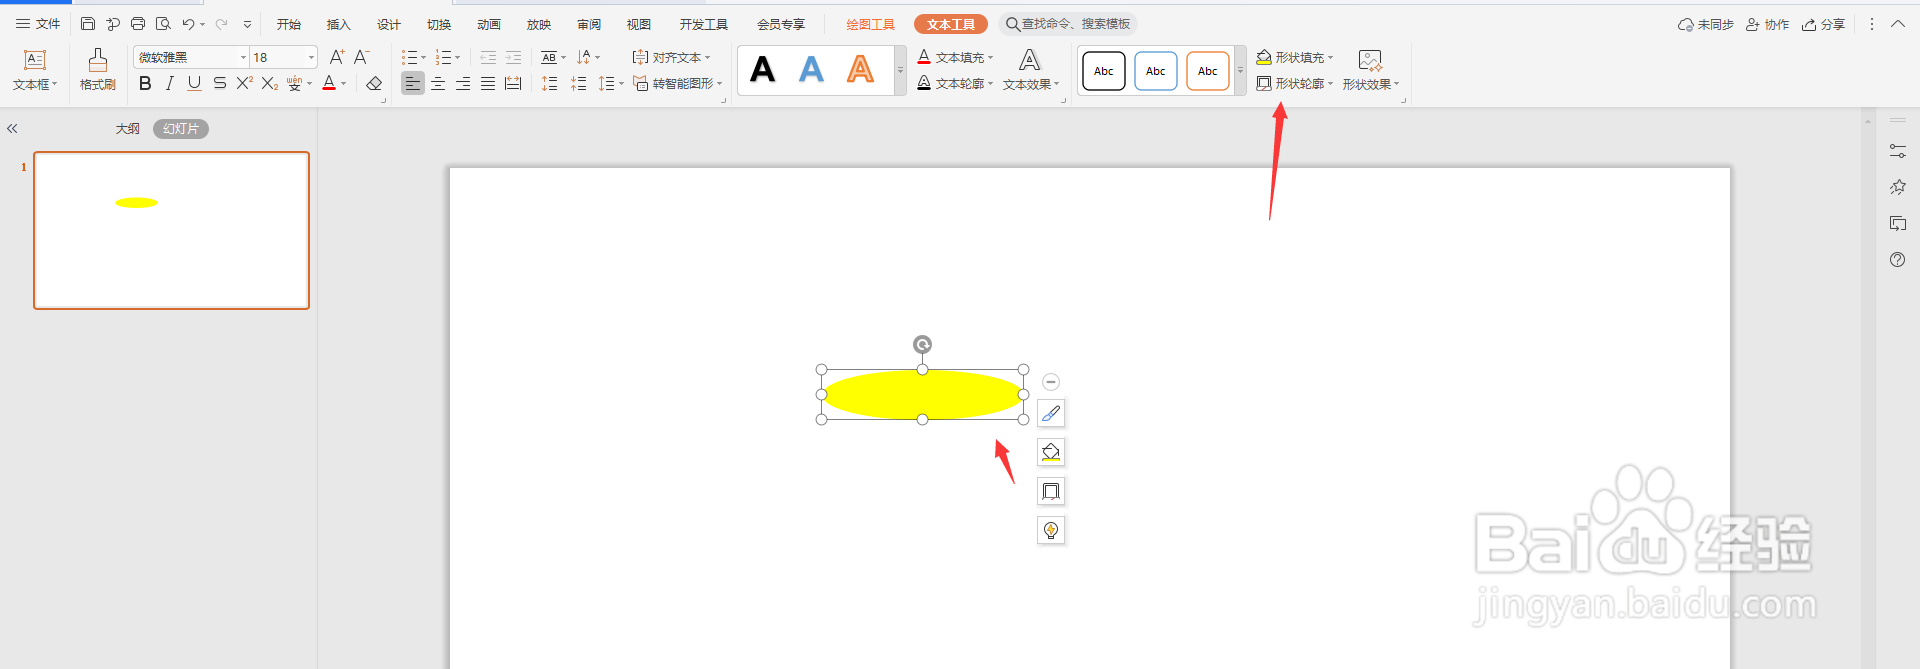
Task: Click the star icon in right sidebar
Action: pyautogui.click(x=1897, y=187)
